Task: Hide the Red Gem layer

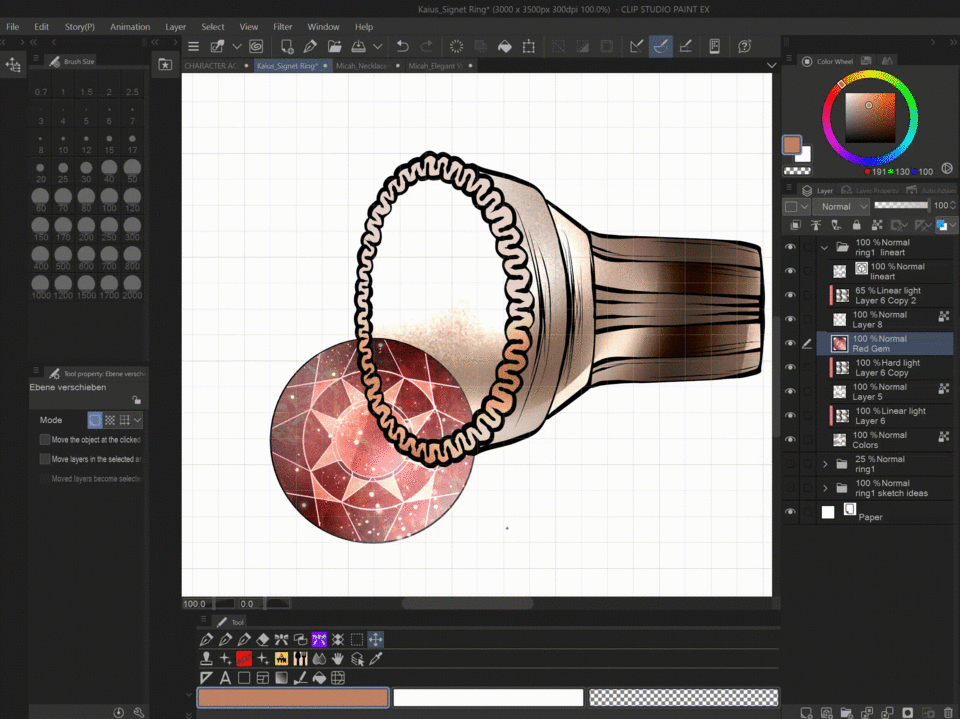Action: point(790,343)
